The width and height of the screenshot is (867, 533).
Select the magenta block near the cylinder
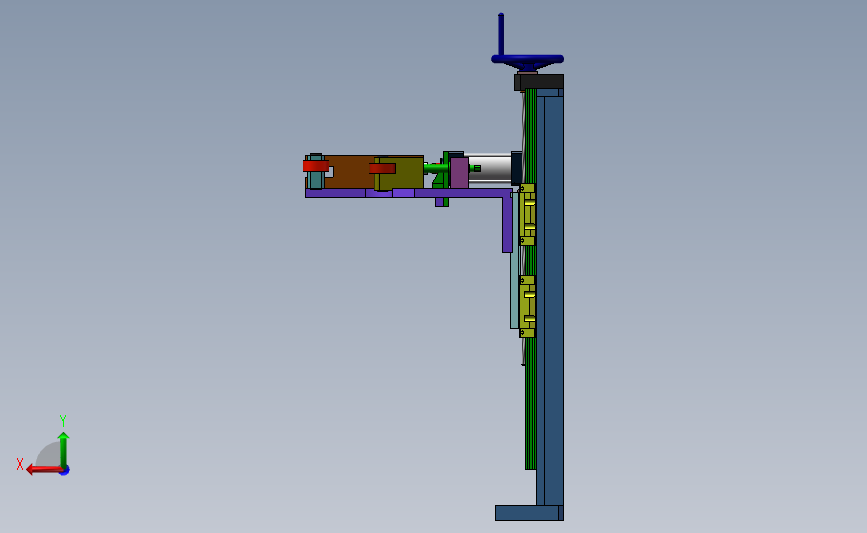pyautogui.click(x=459, y=173)
